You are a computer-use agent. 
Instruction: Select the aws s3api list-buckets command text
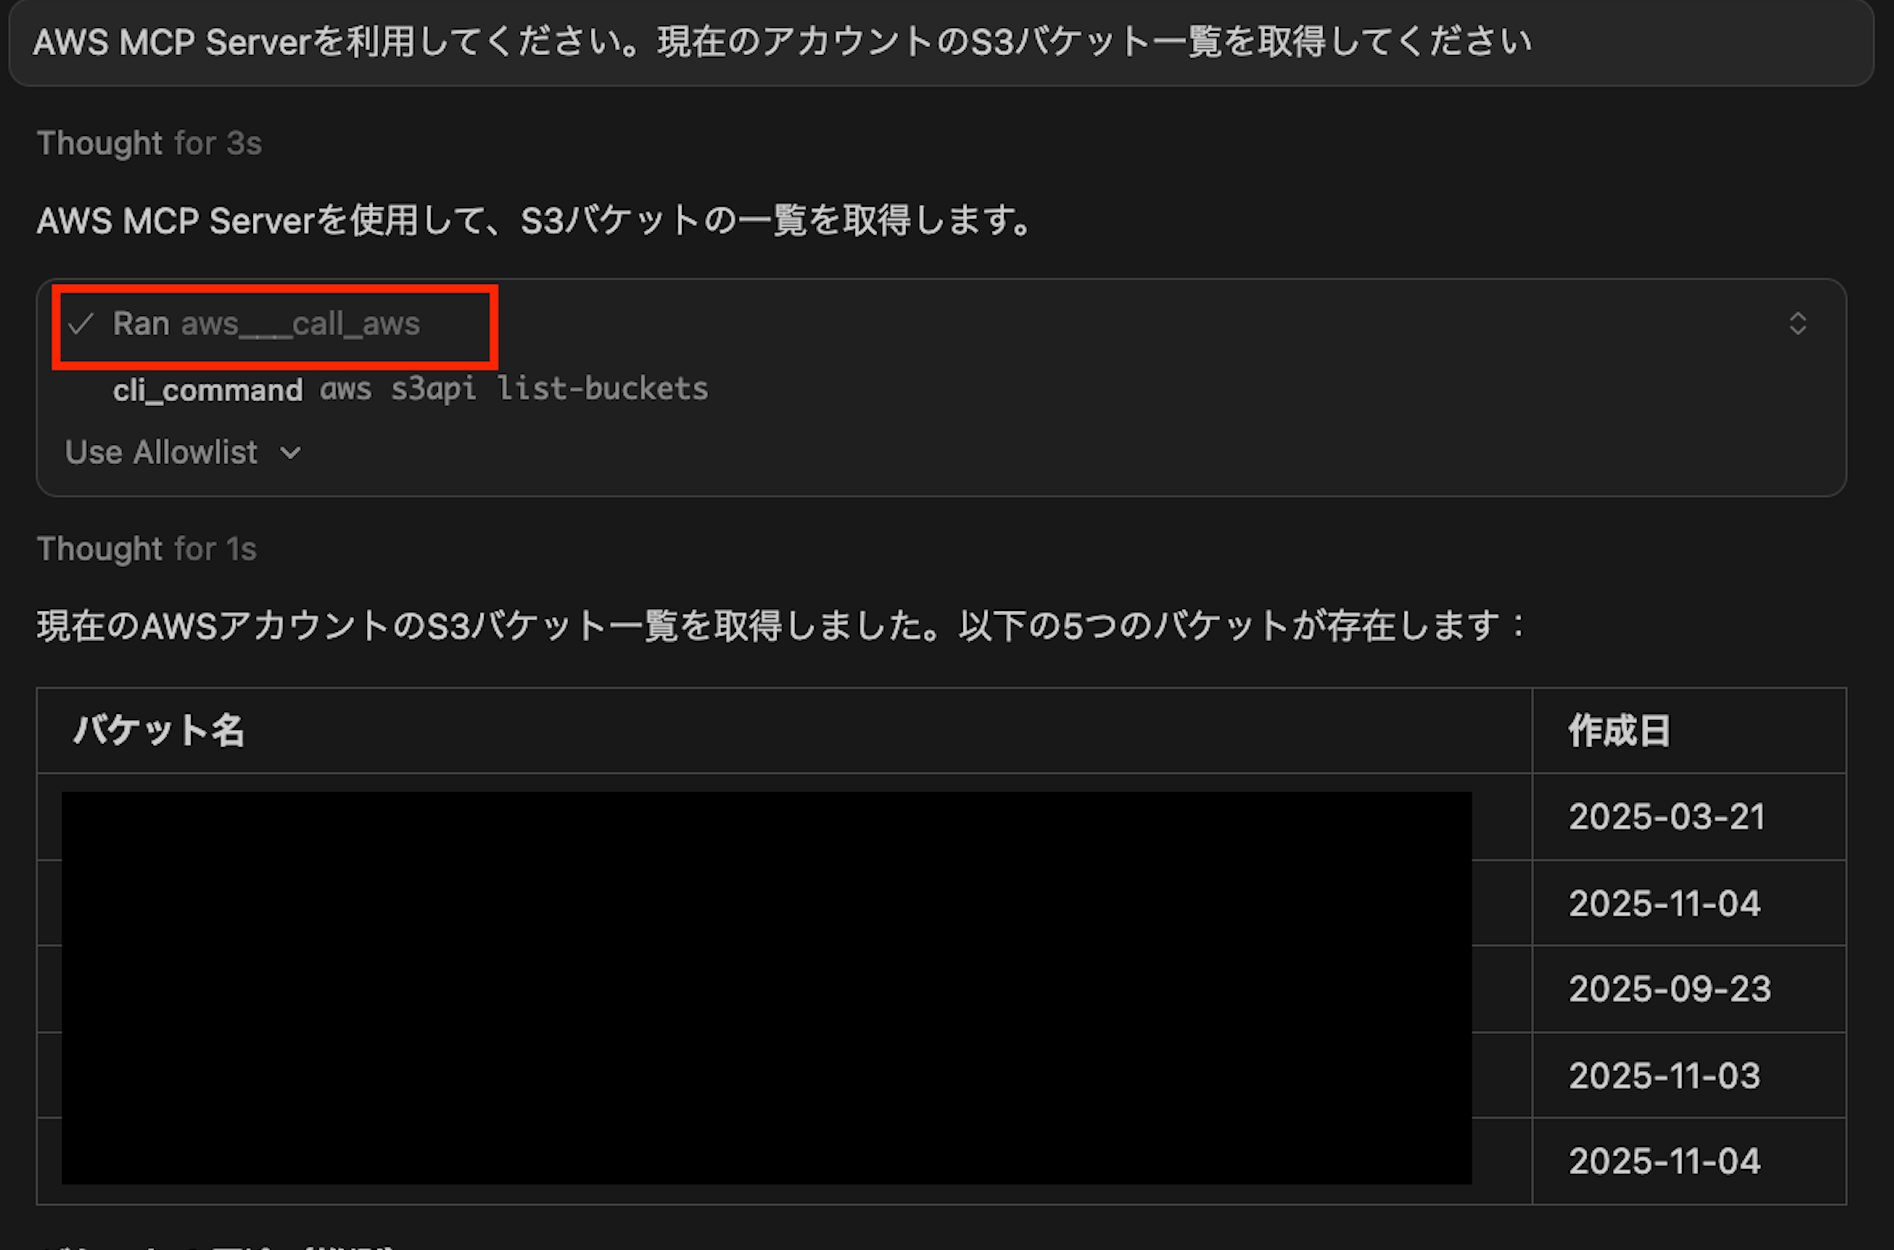[x=513, y=388]
